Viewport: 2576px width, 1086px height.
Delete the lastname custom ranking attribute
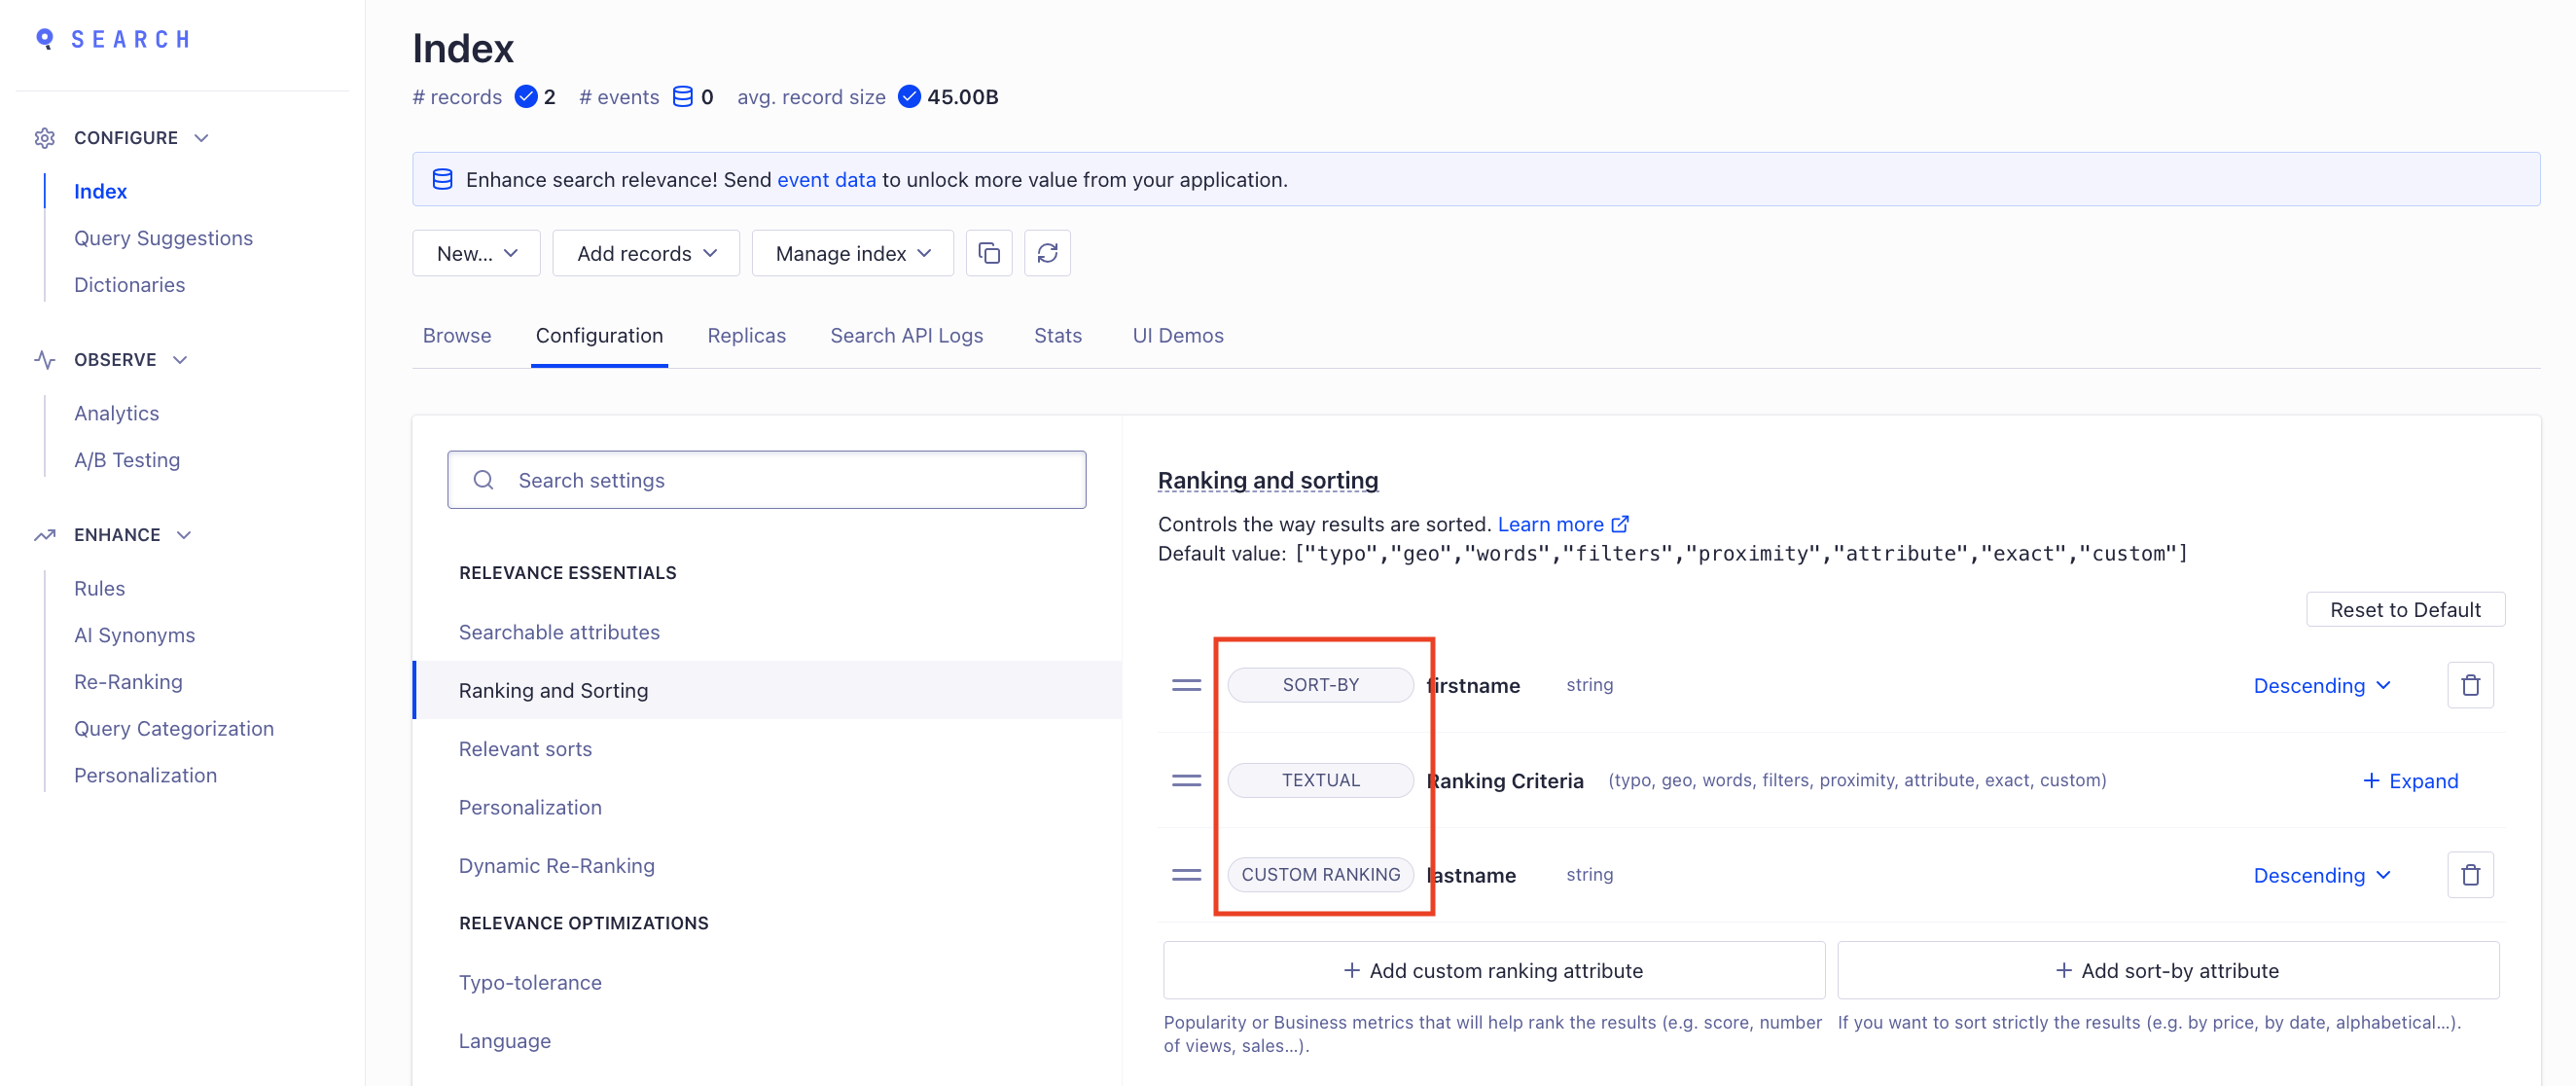(2469, 875)
